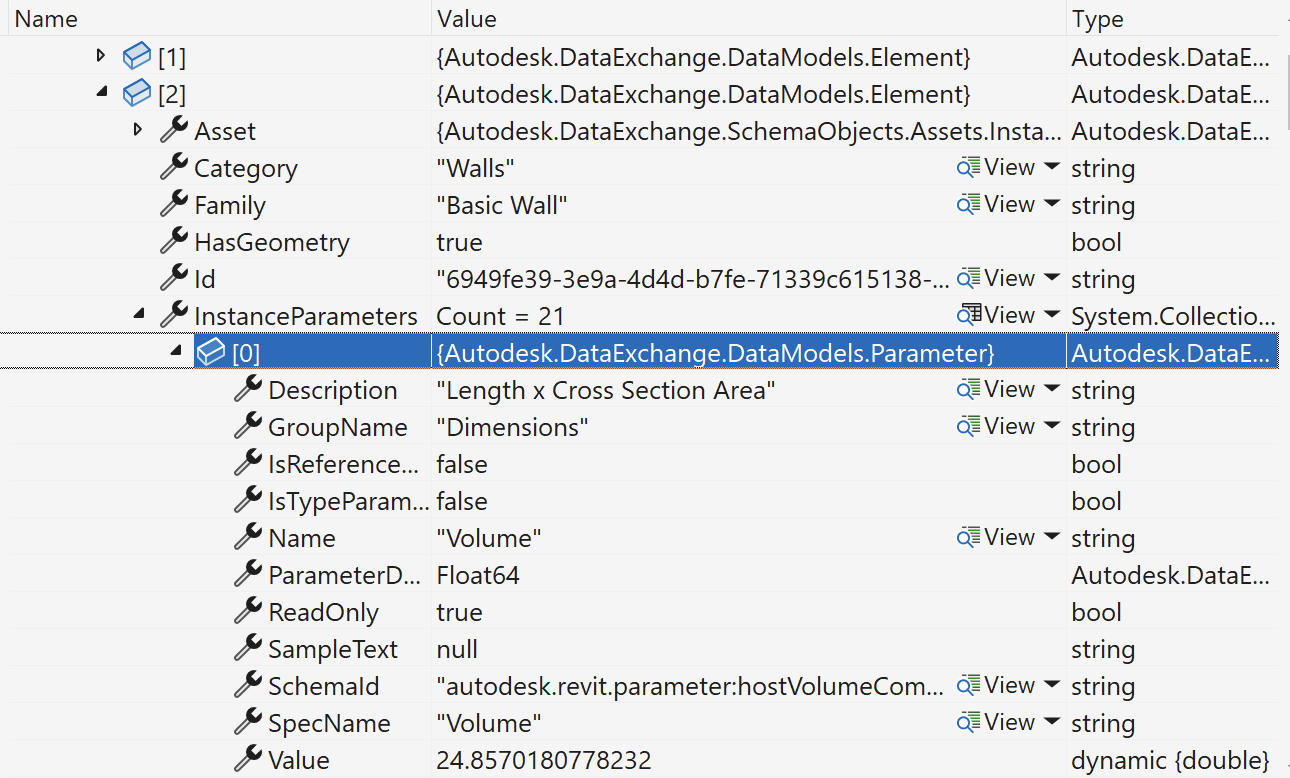Select the "Basic Wall" family value
The width and height of the screenshot is (1290, 778).
click(x=502, y=205)
